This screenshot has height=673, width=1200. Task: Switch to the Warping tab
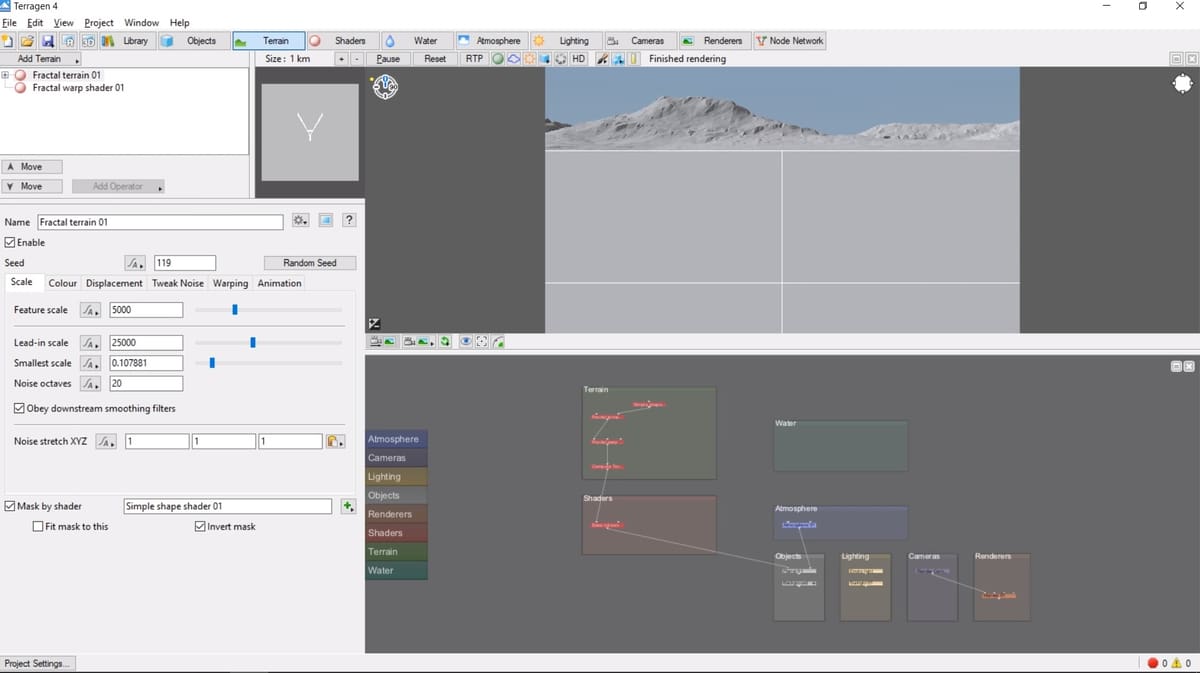tap(230, 283)
